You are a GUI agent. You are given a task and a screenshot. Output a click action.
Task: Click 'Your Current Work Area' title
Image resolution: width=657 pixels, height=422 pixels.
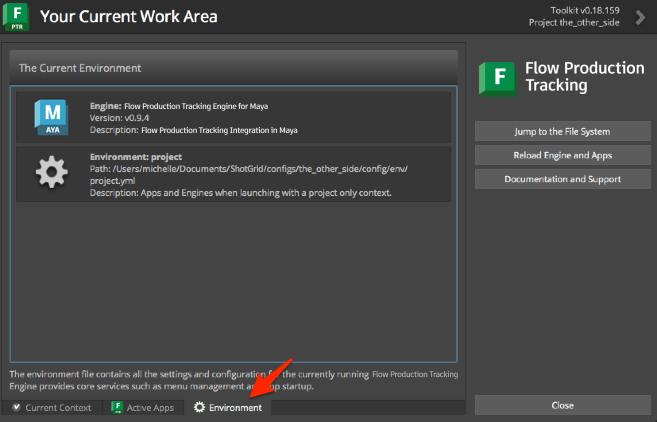tap(129, 17)
